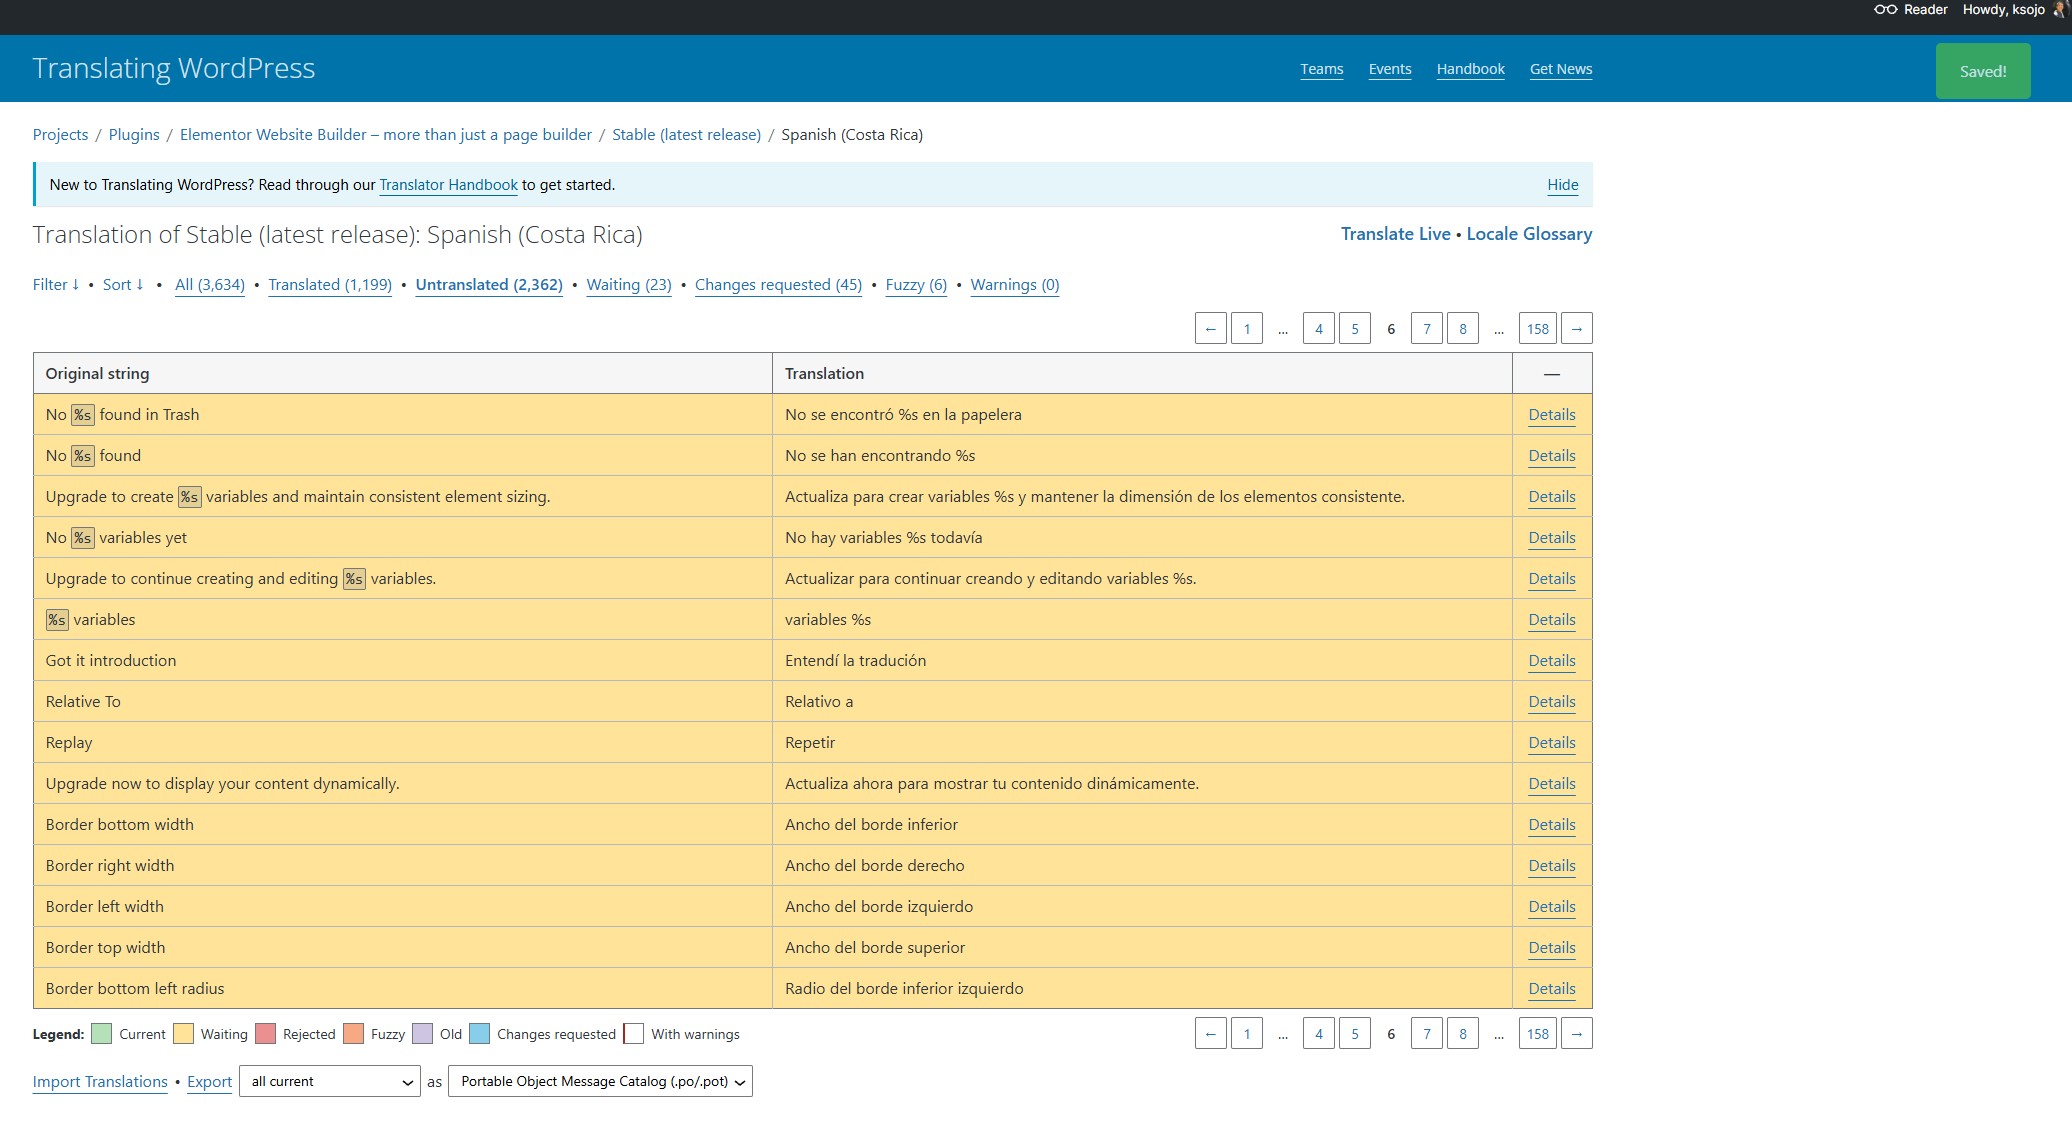Open Details for 'Border bottom left radius'
2072x1128 pixels.
coord(1552,989)
